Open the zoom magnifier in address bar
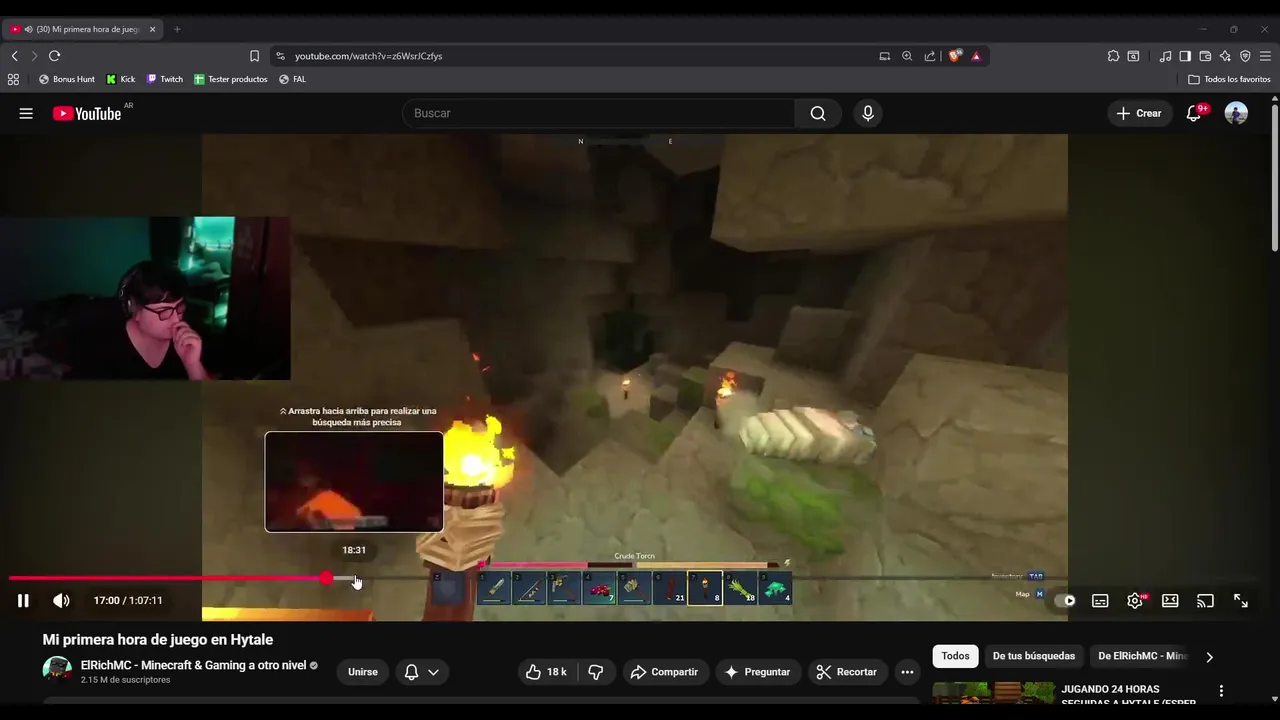Image resolution: width=1280 pixels, height=720 pixels. click(x=907, y=56)
